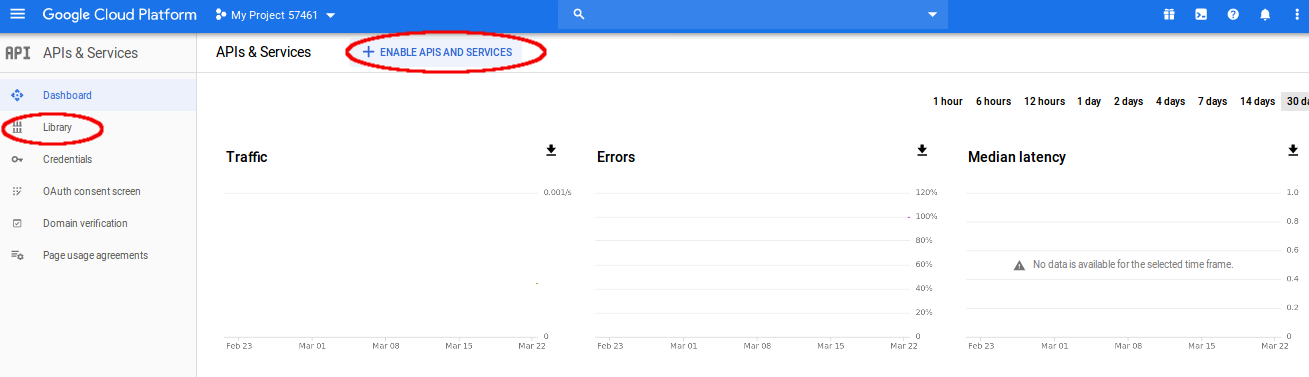Set time range to 6 hours
Screen dimensions: 1309x377
tap(993, 101)
